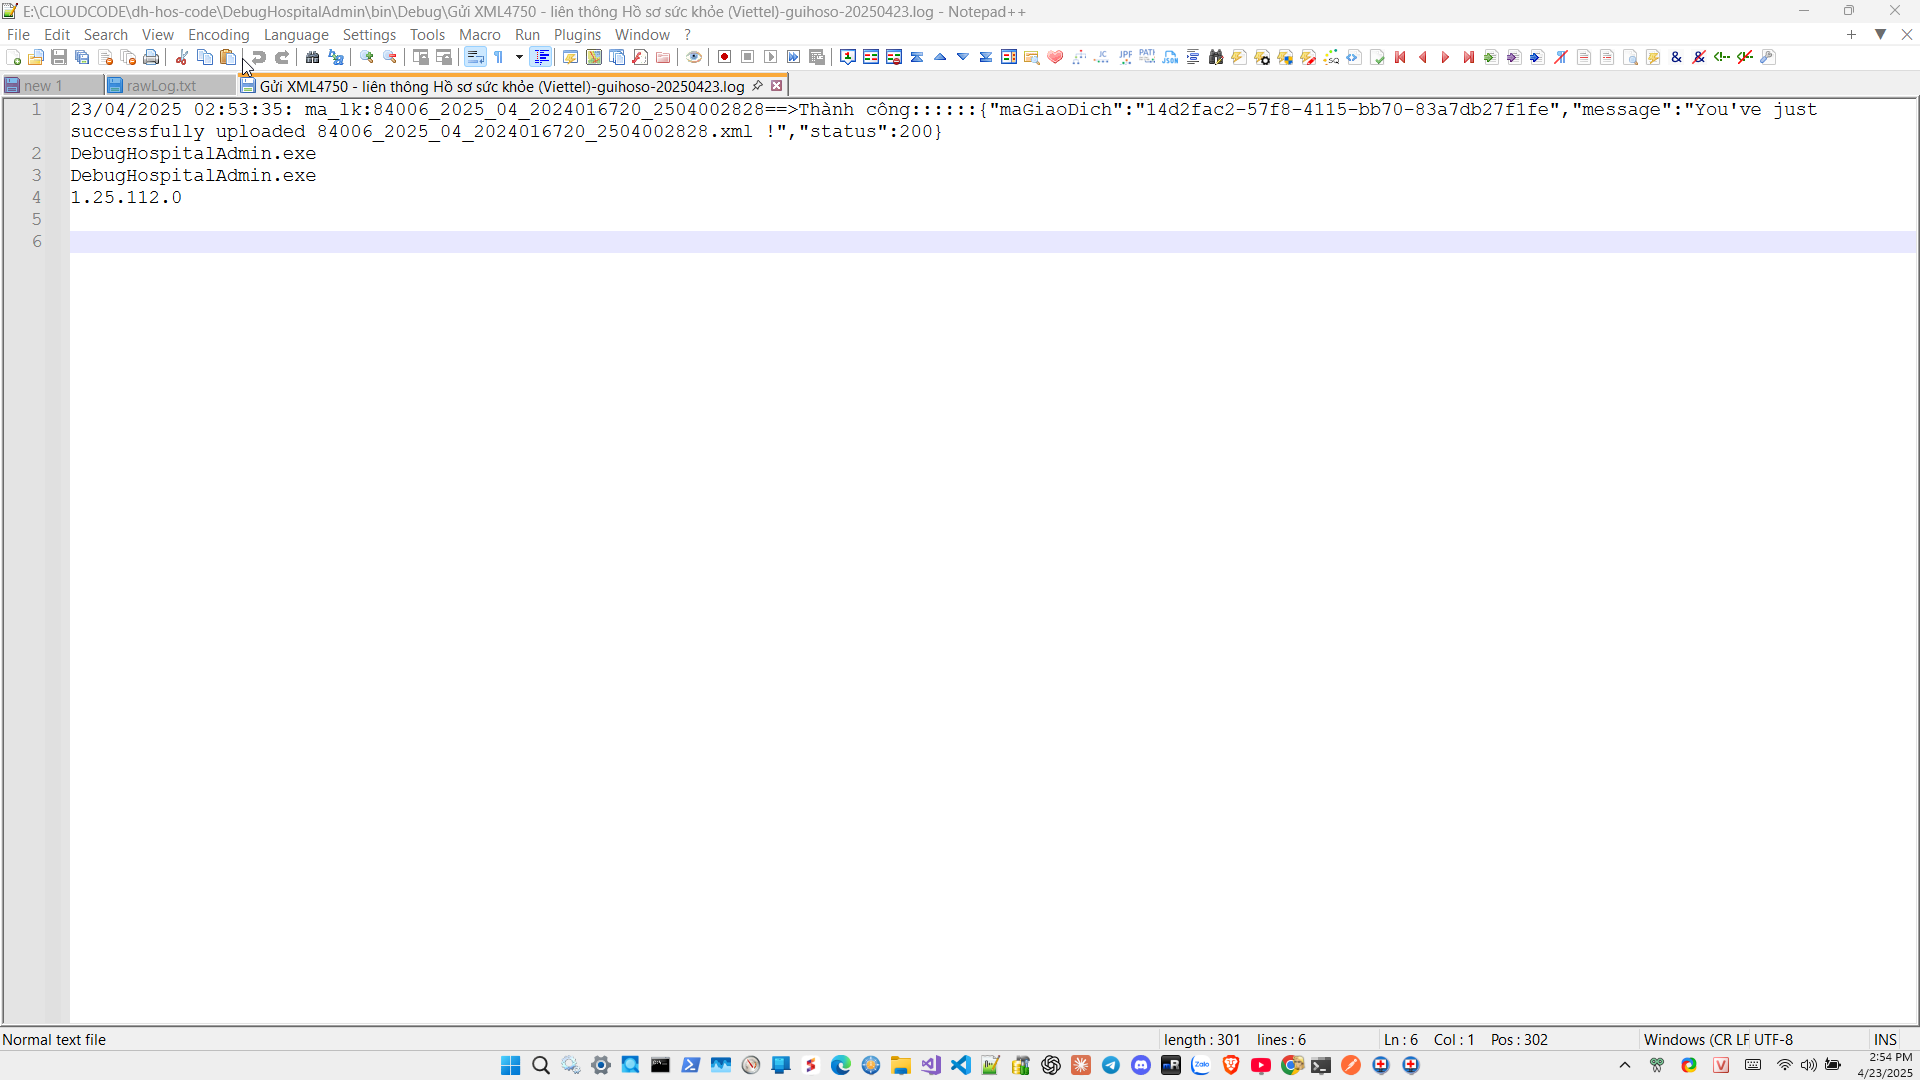Click the Save file toolbar icon
This screenshot has height=1080, width=1920.
[59, 58]
